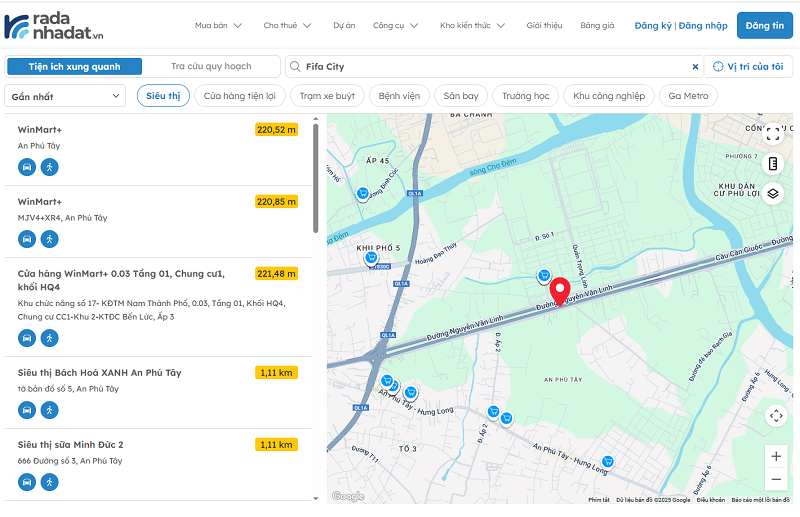
Task: Select the Cửa hàng tiện lợi filter
Action: point(239,96)
